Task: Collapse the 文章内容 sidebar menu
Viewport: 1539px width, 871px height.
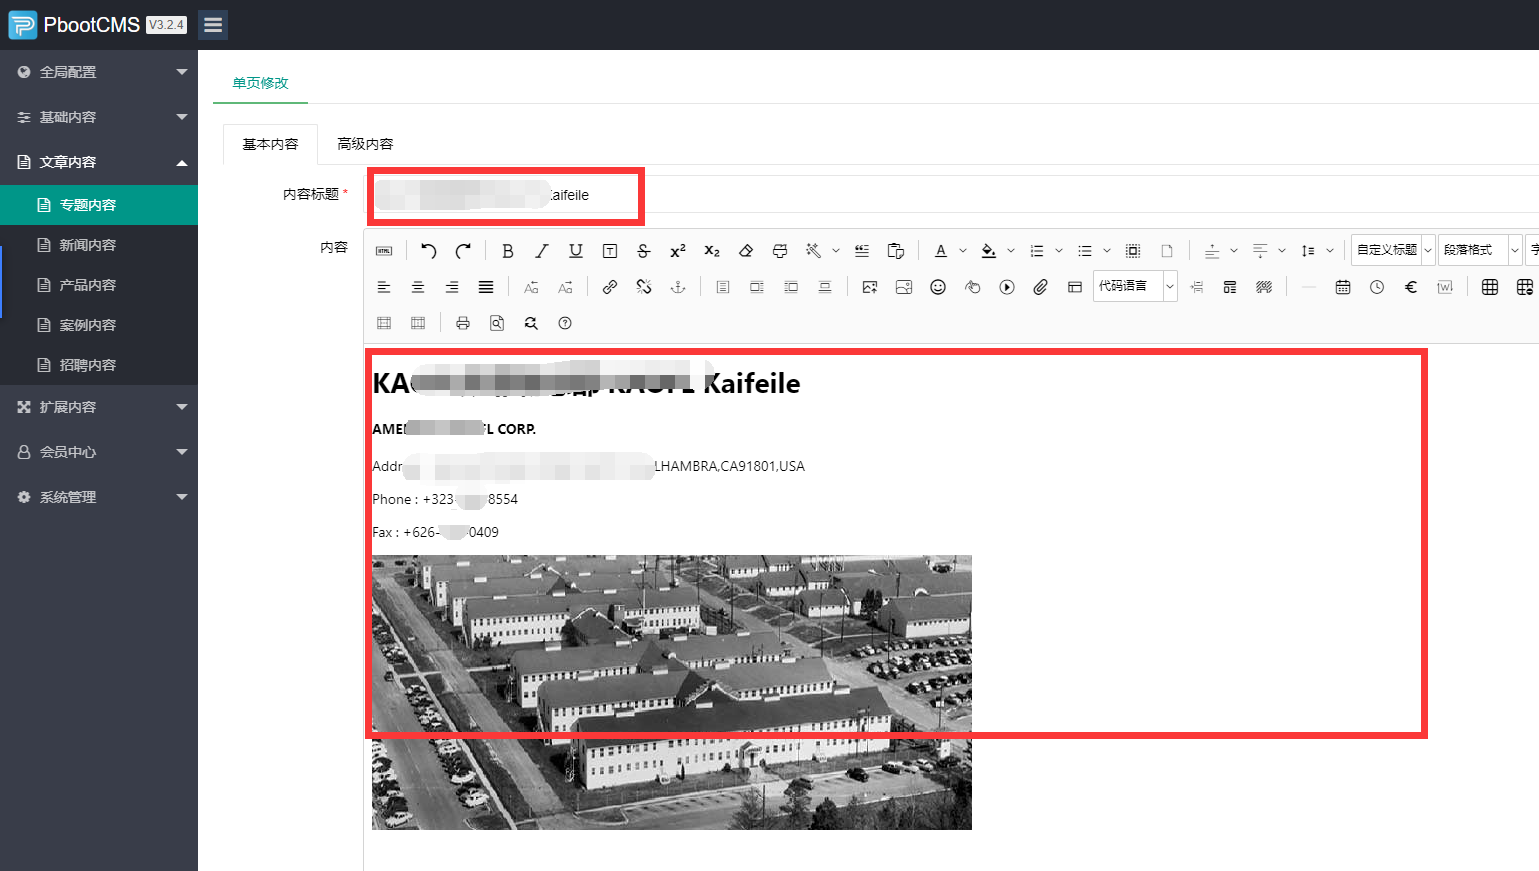Action: [x=99, y=162]
